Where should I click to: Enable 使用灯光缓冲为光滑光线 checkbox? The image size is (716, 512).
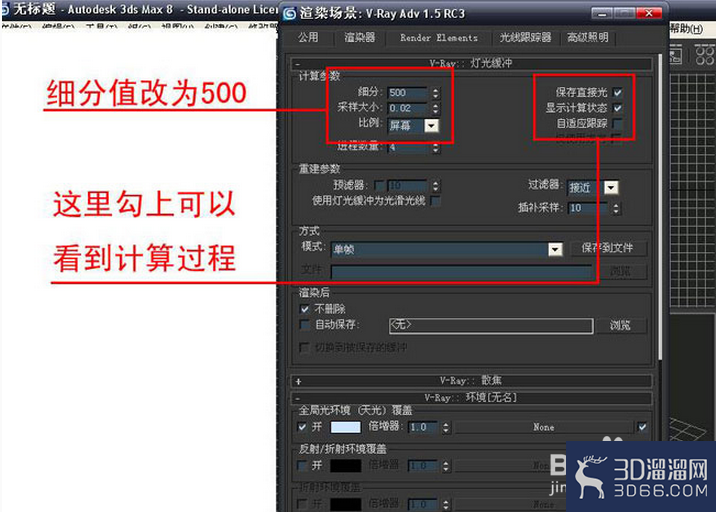click(x=436, y=201)
